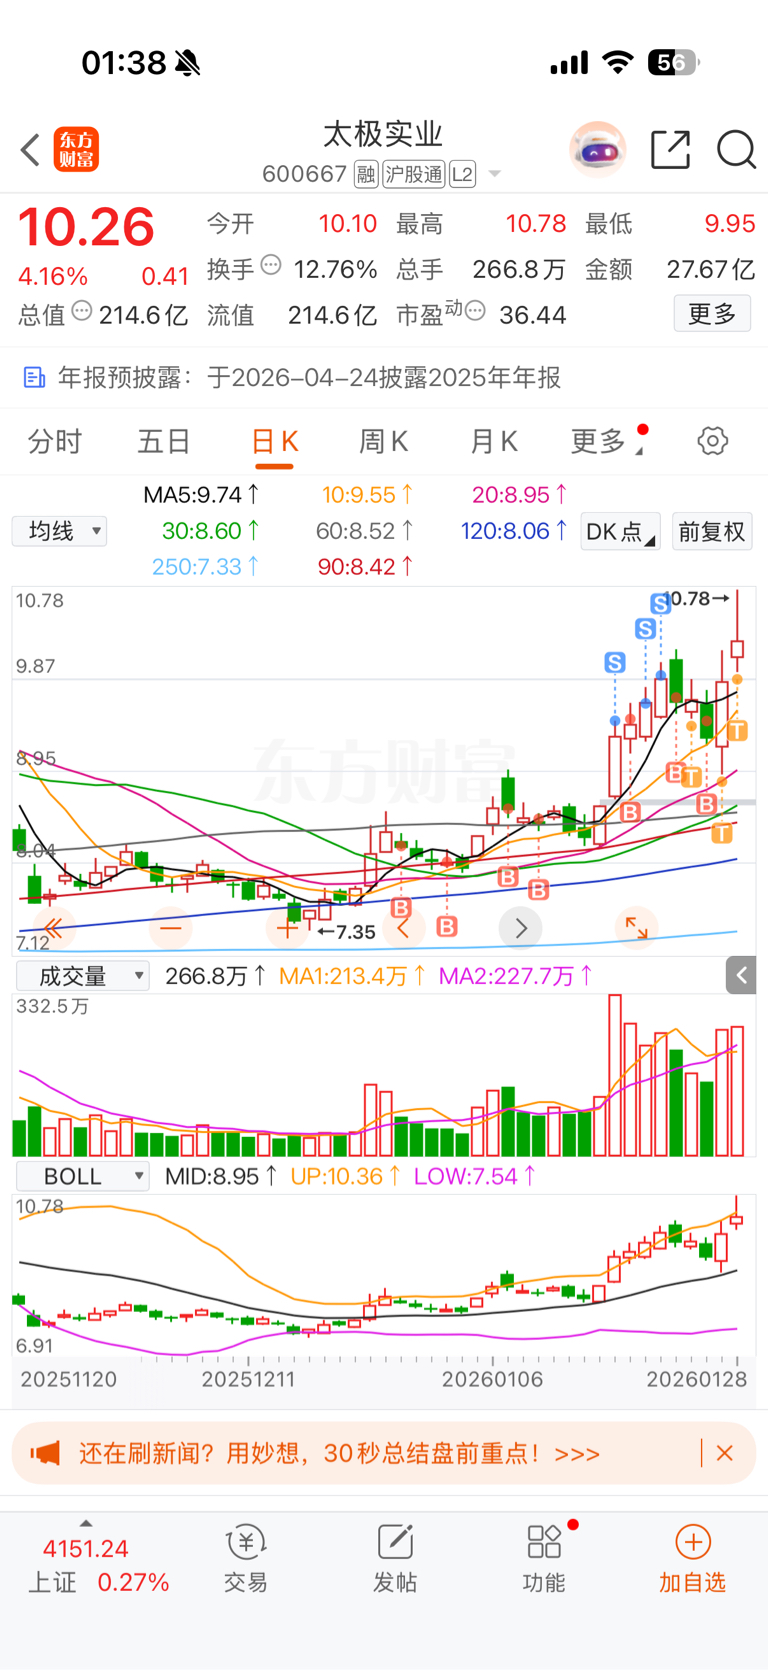Open the search magnifier icon
This screenshot has width=768, height=1670.
[x=737, y=150]
